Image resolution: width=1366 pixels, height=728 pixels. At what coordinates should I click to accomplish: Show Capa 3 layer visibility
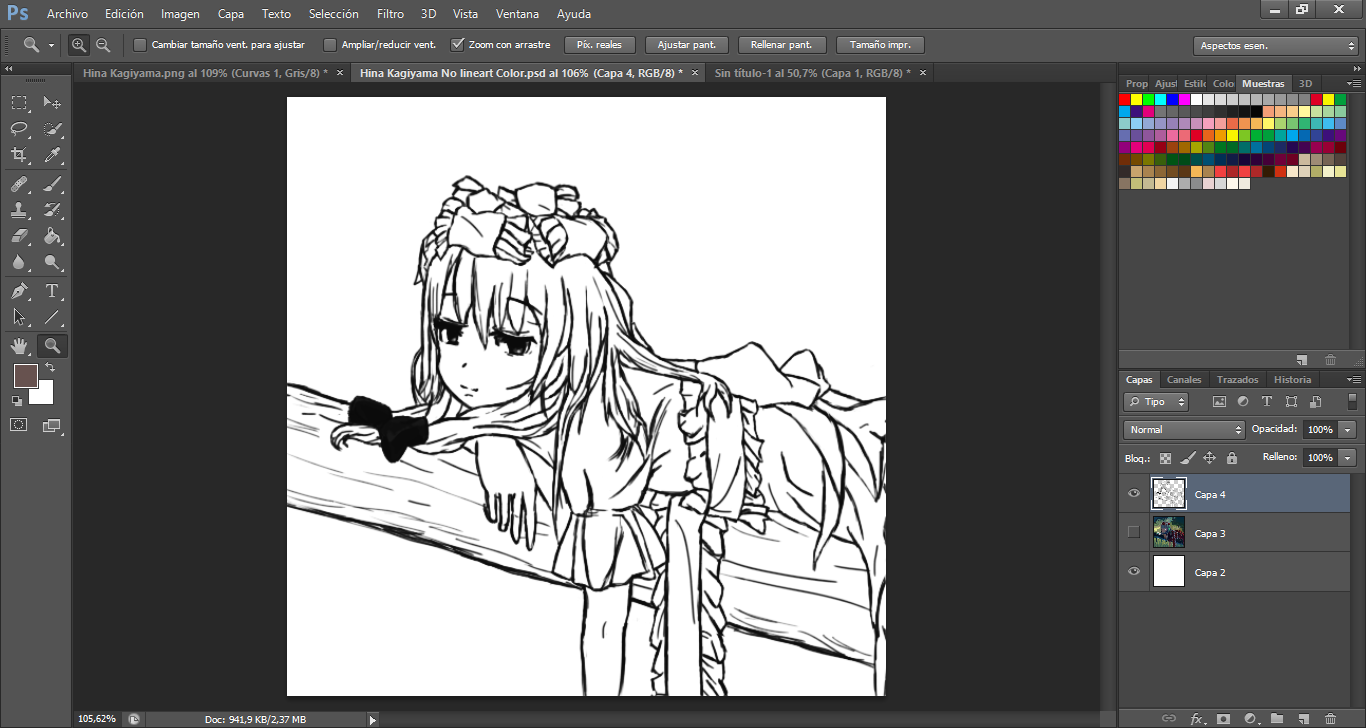point(1133,533)
